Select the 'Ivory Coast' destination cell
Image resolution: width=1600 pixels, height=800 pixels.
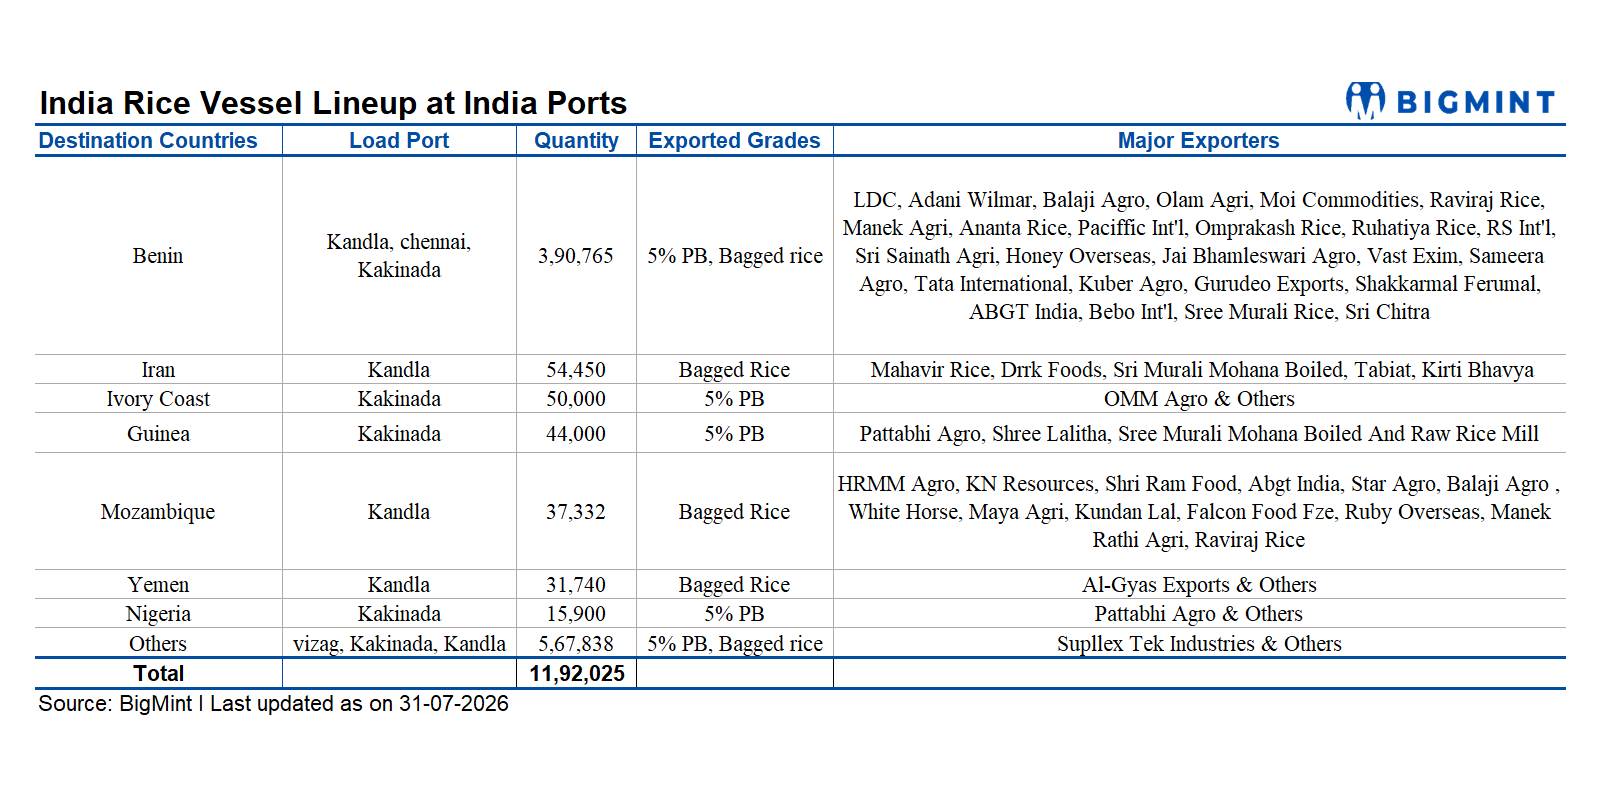pyautogui.click(x=158, y=399)
